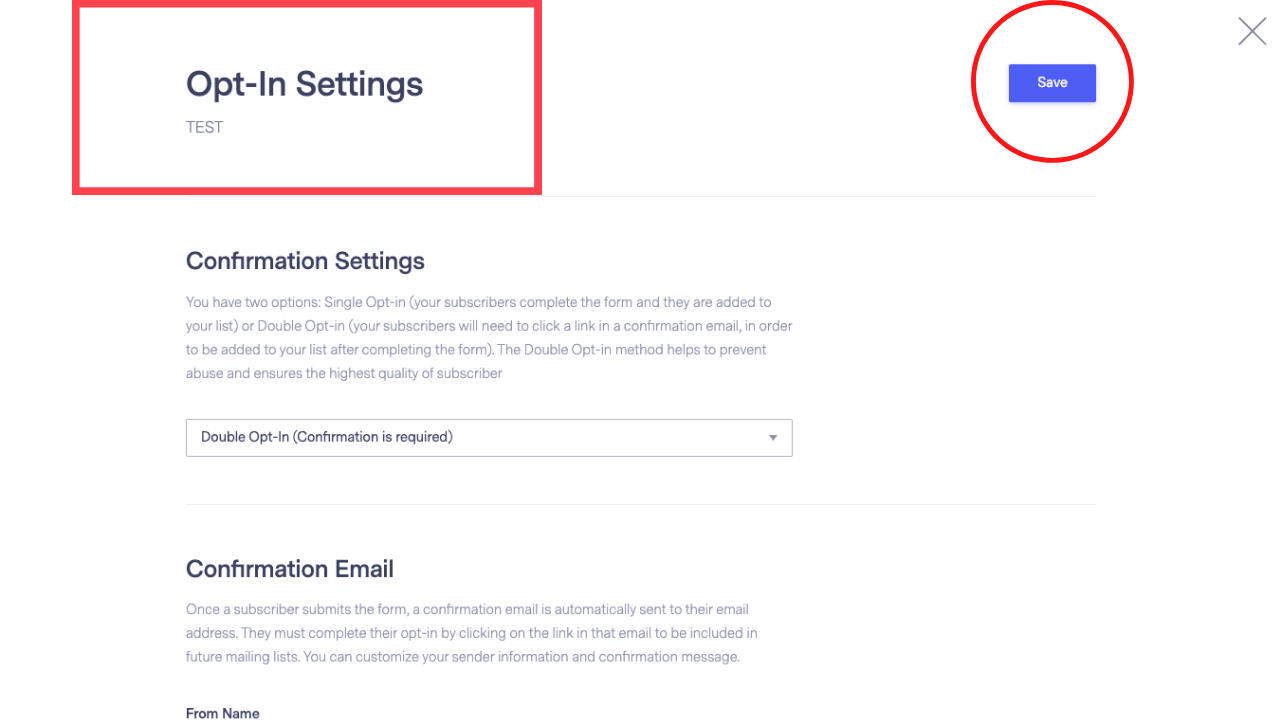This screenshot has height=720, width=1280.
Task: Click the Confirmation Settings section heading
Action: tap(305, 261)
